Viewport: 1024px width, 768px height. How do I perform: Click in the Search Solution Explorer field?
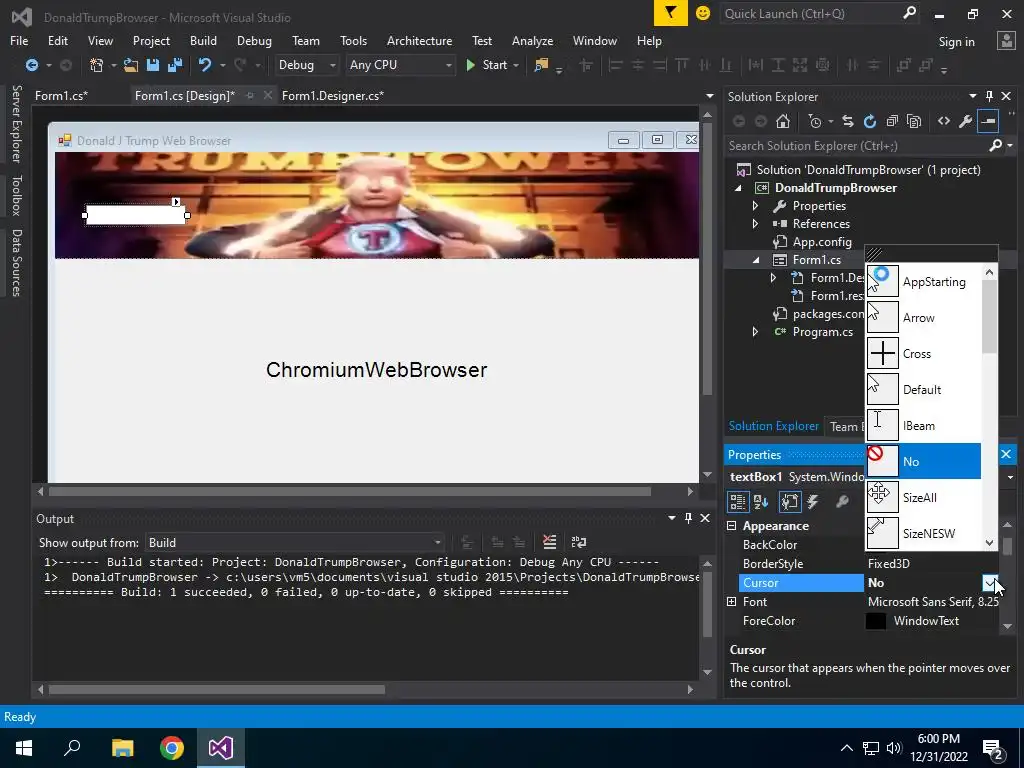[856, 146]
